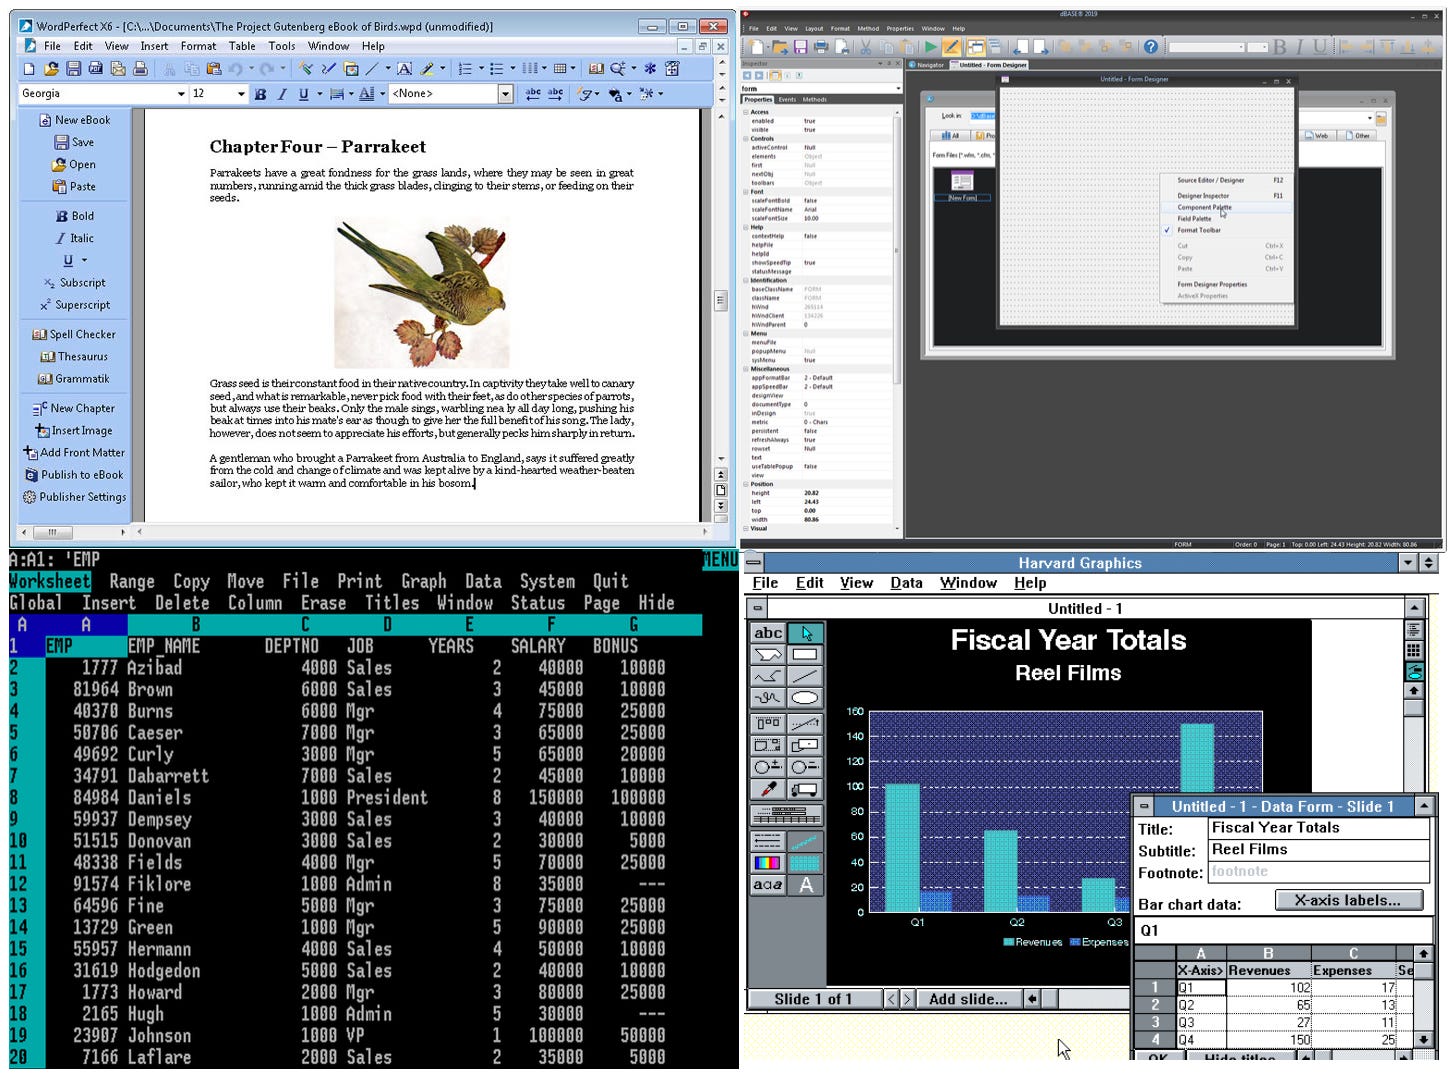Click the X-axis labels button
Image resolution: width=1450 pixels, height=1074 pixels.
click(1348, 900)
